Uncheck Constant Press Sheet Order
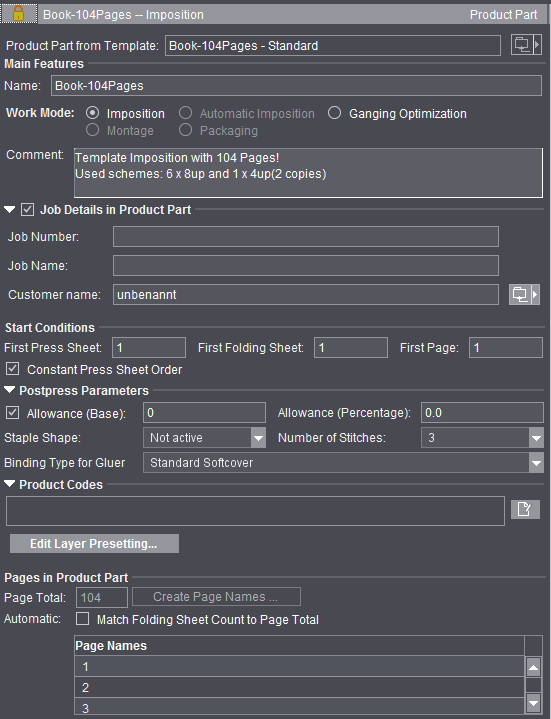The width and height of the screenshot is (551, 719). (12, 368)
